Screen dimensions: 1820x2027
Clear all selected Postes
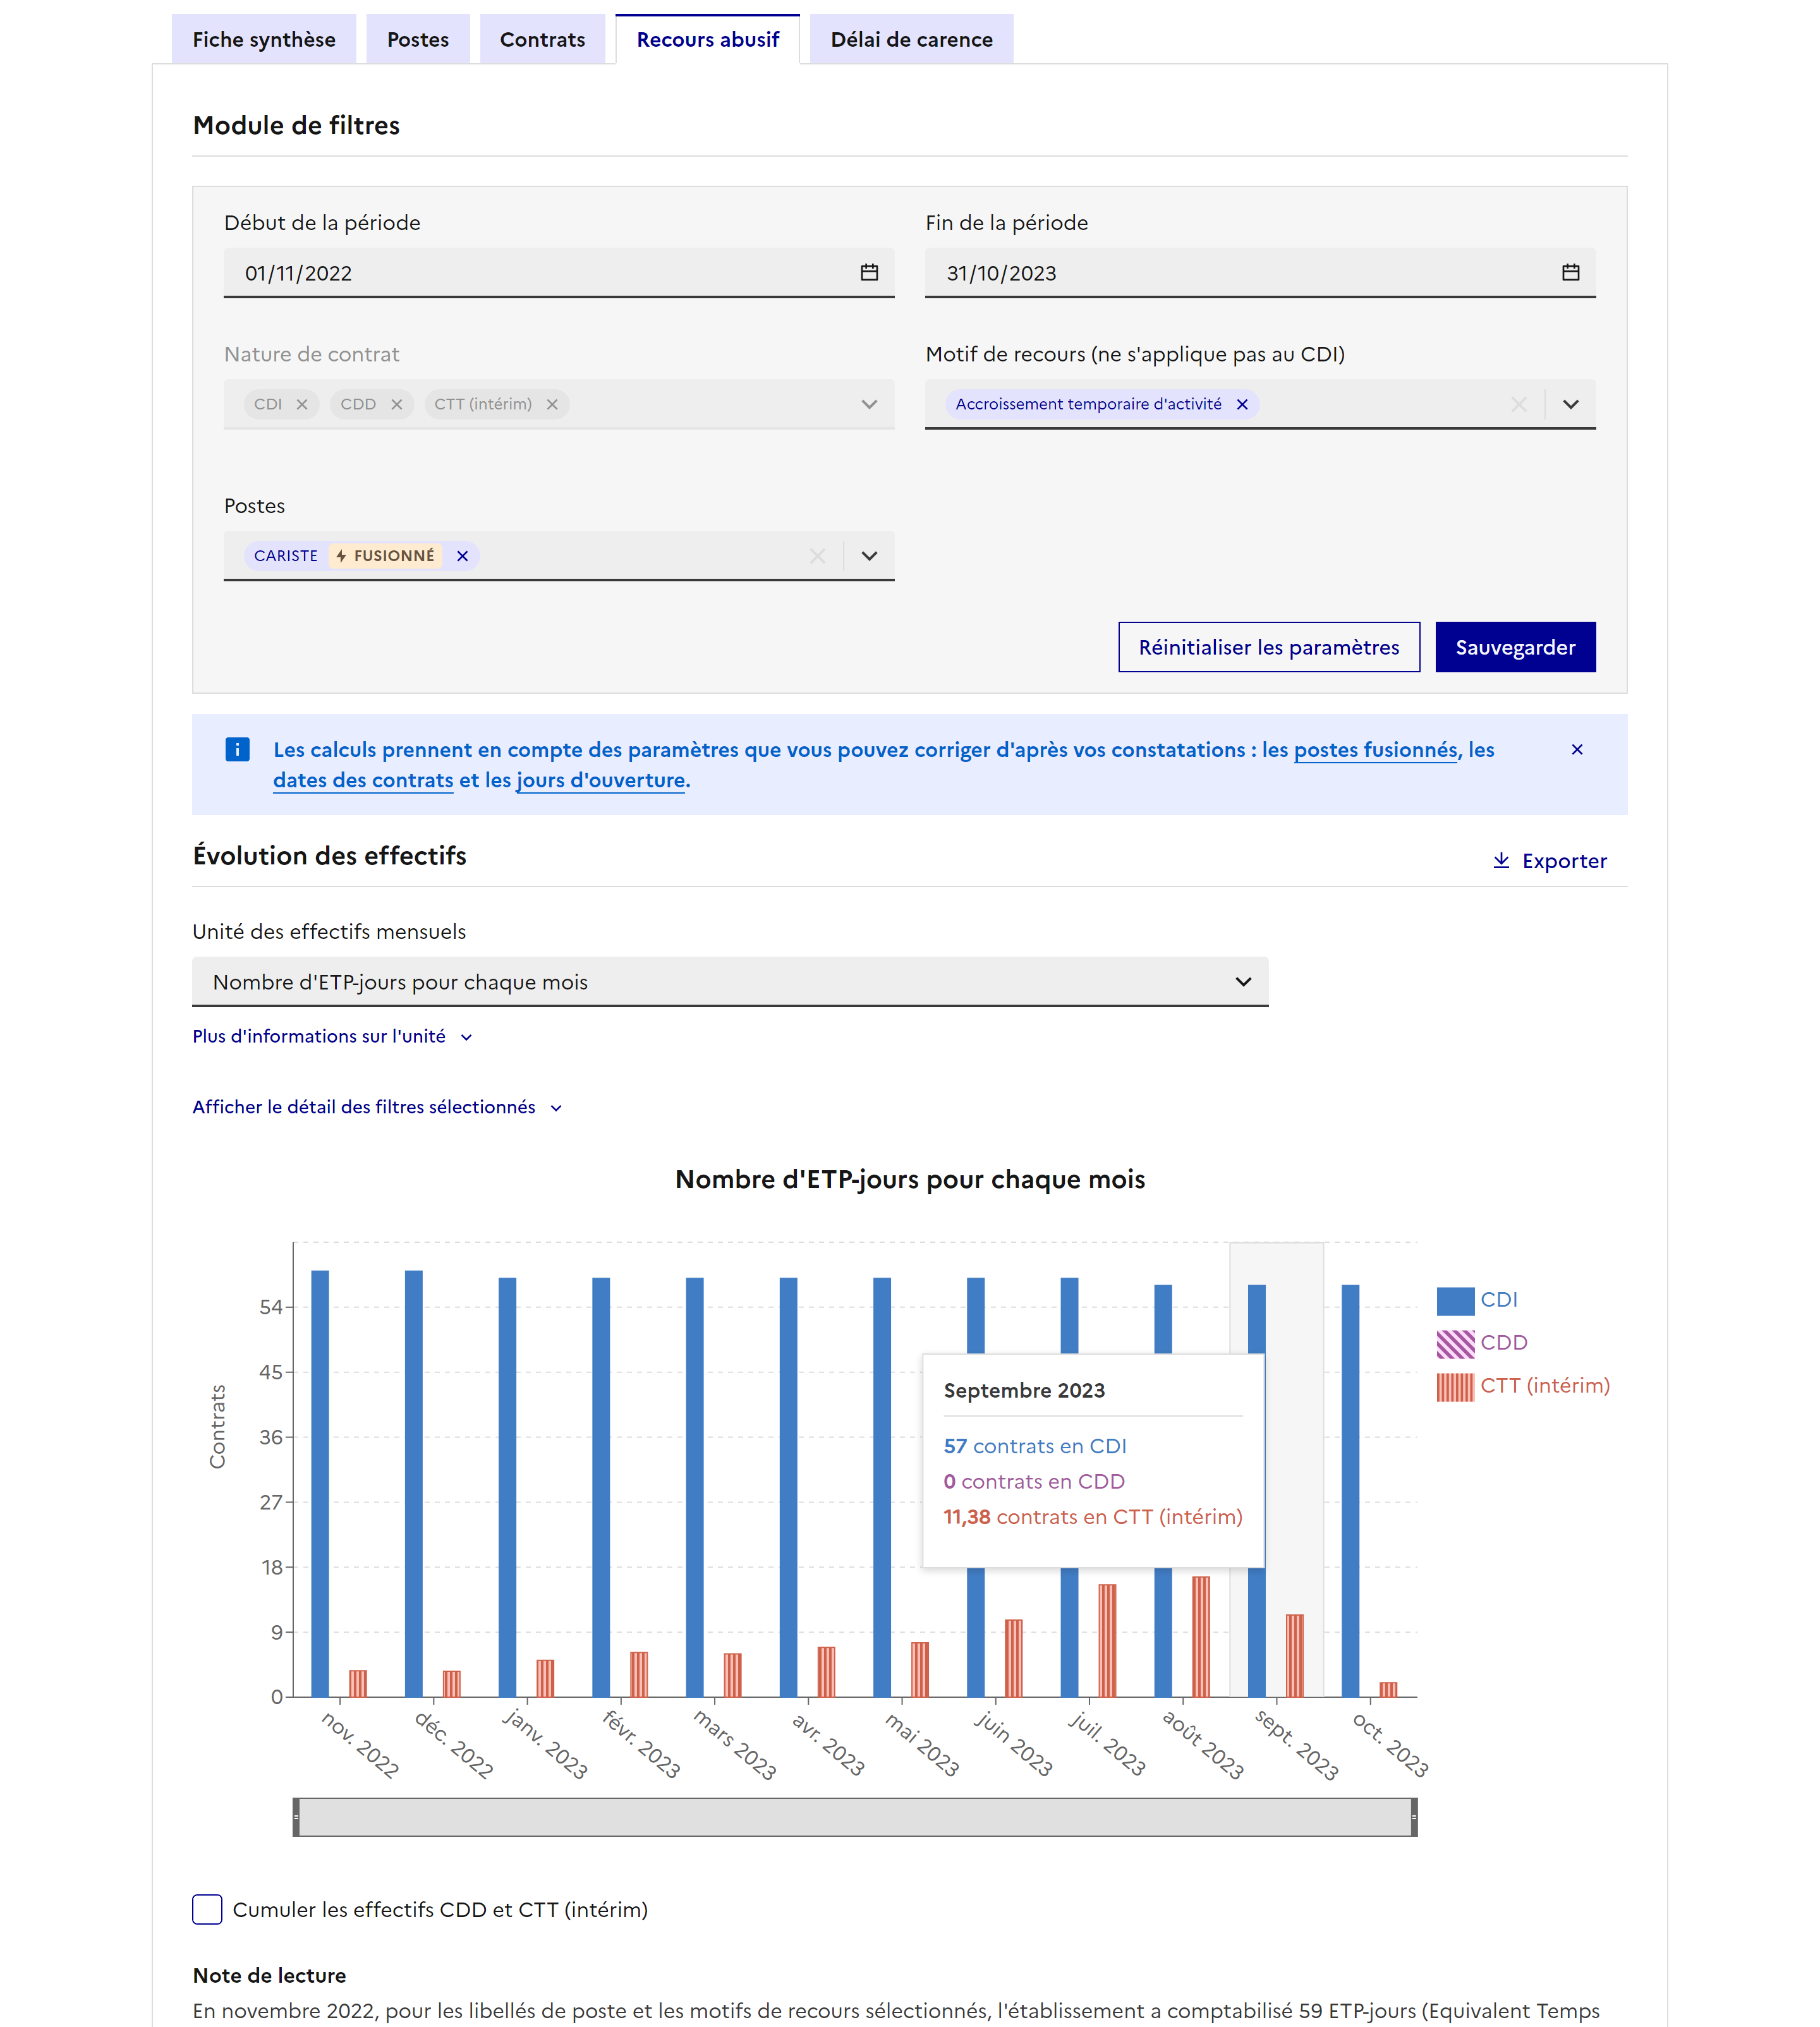click(x=817, y=556)
